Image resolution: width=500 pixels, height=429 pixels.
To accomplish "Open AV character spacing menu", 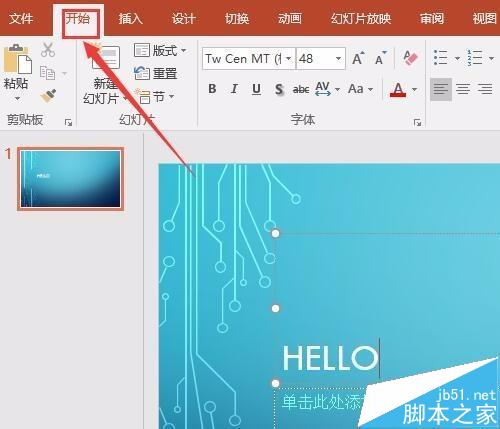I will pos(327,89).
